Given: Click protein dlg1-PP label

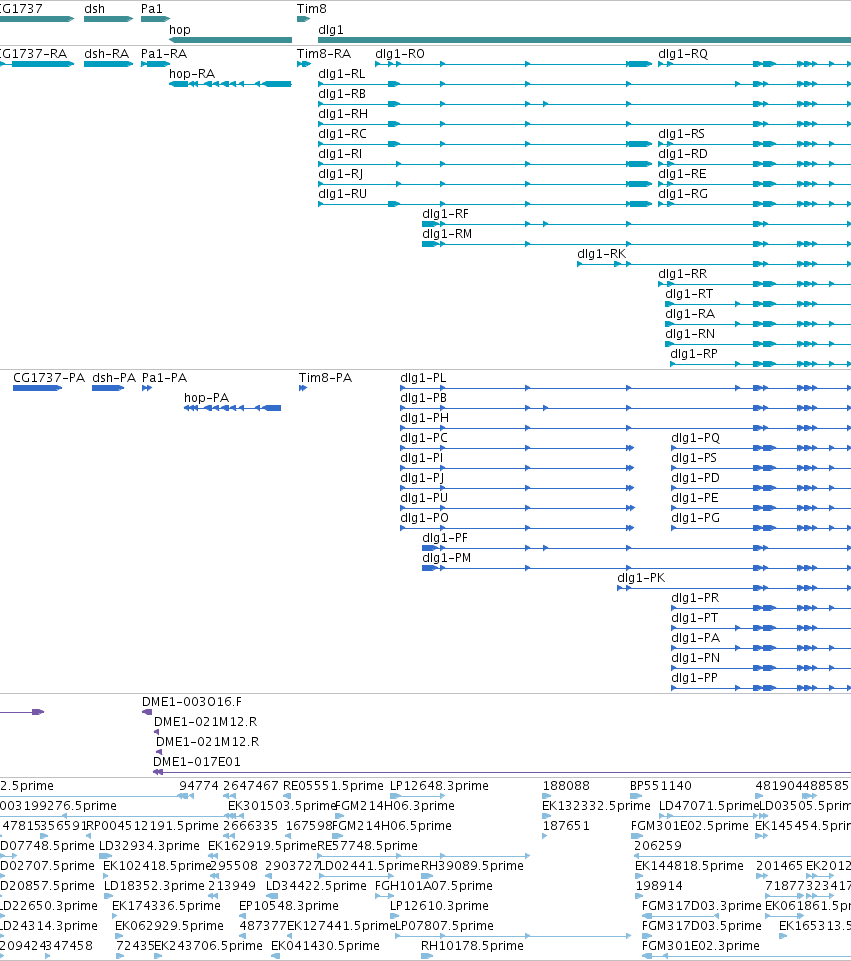Looking at the screenshot, I should click(x=694, y=678).
